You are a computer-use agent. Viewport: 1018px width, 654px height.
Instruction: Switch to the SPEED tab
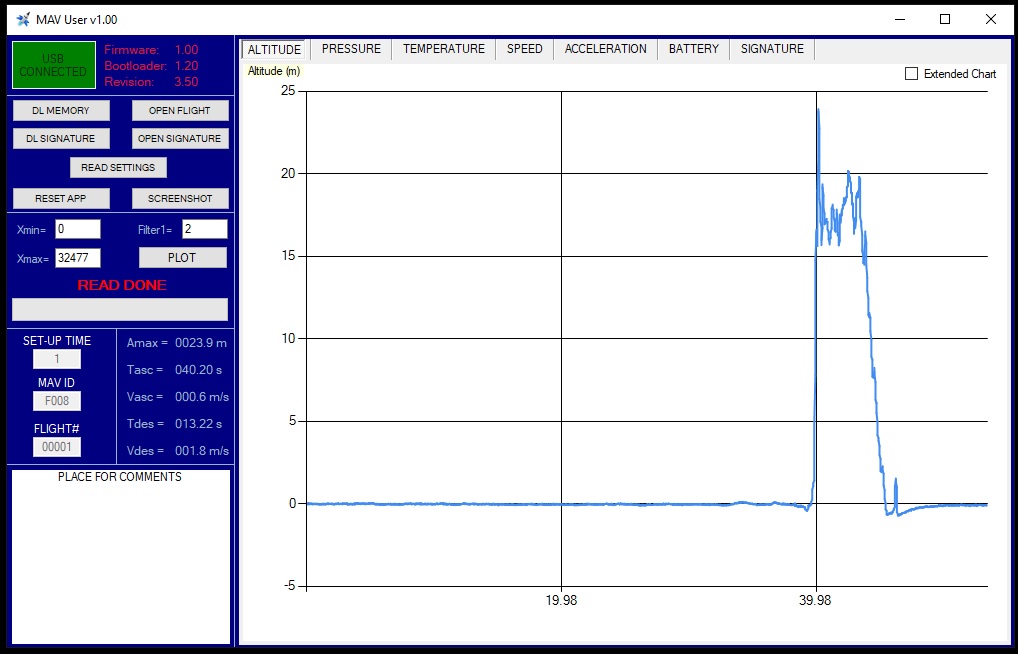(x=525, y=49)
